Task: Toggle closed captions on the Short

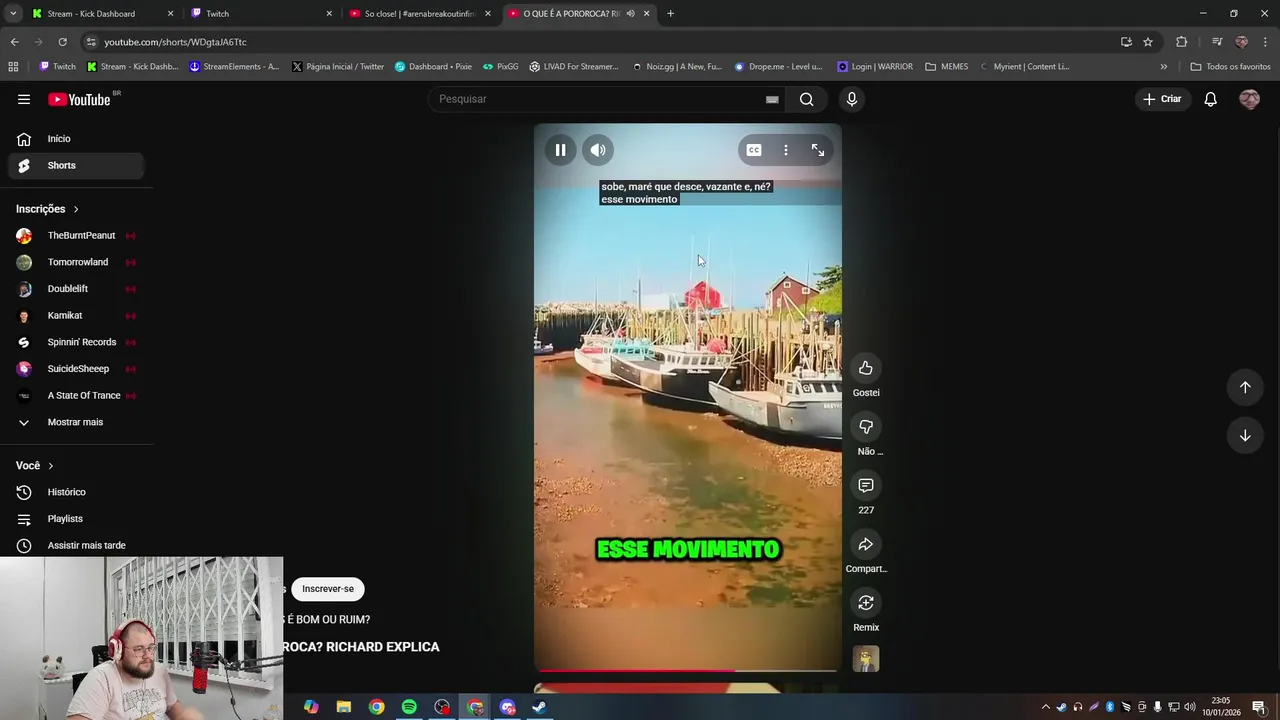Action: pos(754,150)
